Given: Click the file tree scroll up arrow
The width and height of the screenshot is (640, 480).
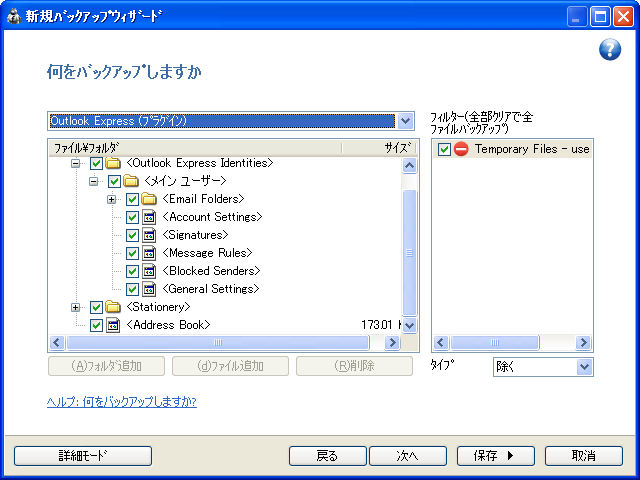Looking at the screenshot, I should (x=409, y=165).
